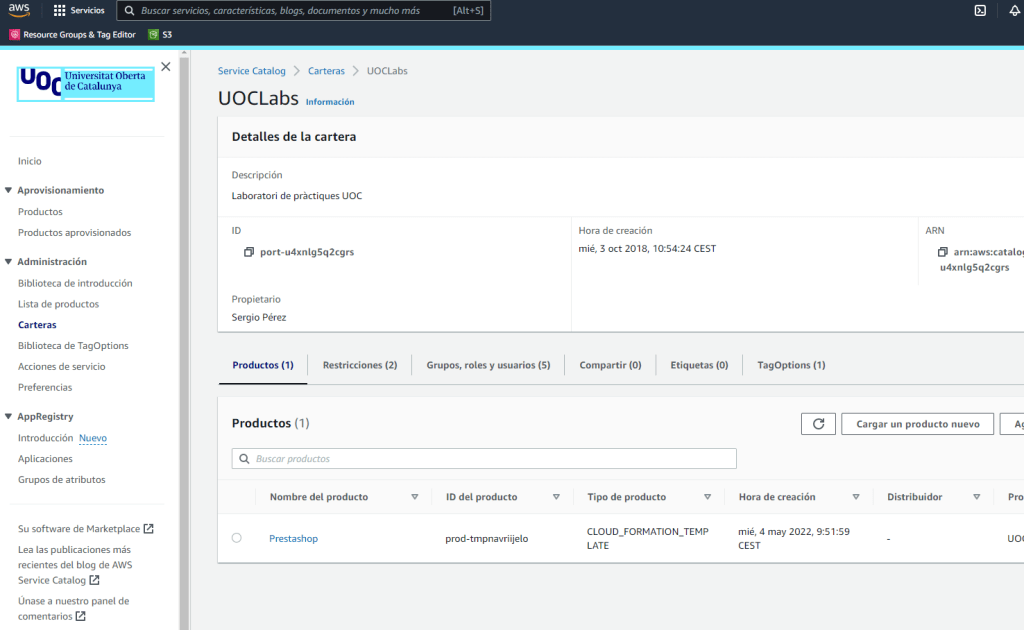Open the Información link beside UOCLabs

pos(330,102)
